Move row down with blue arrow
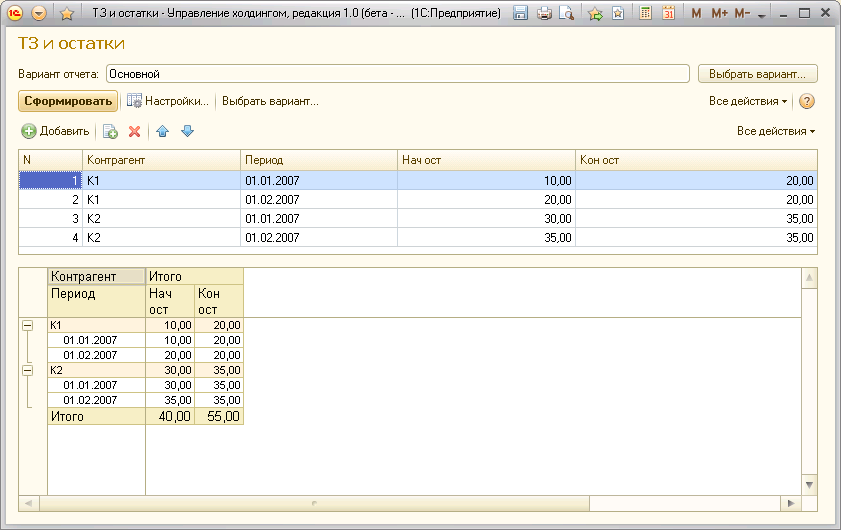 (187, 131)
